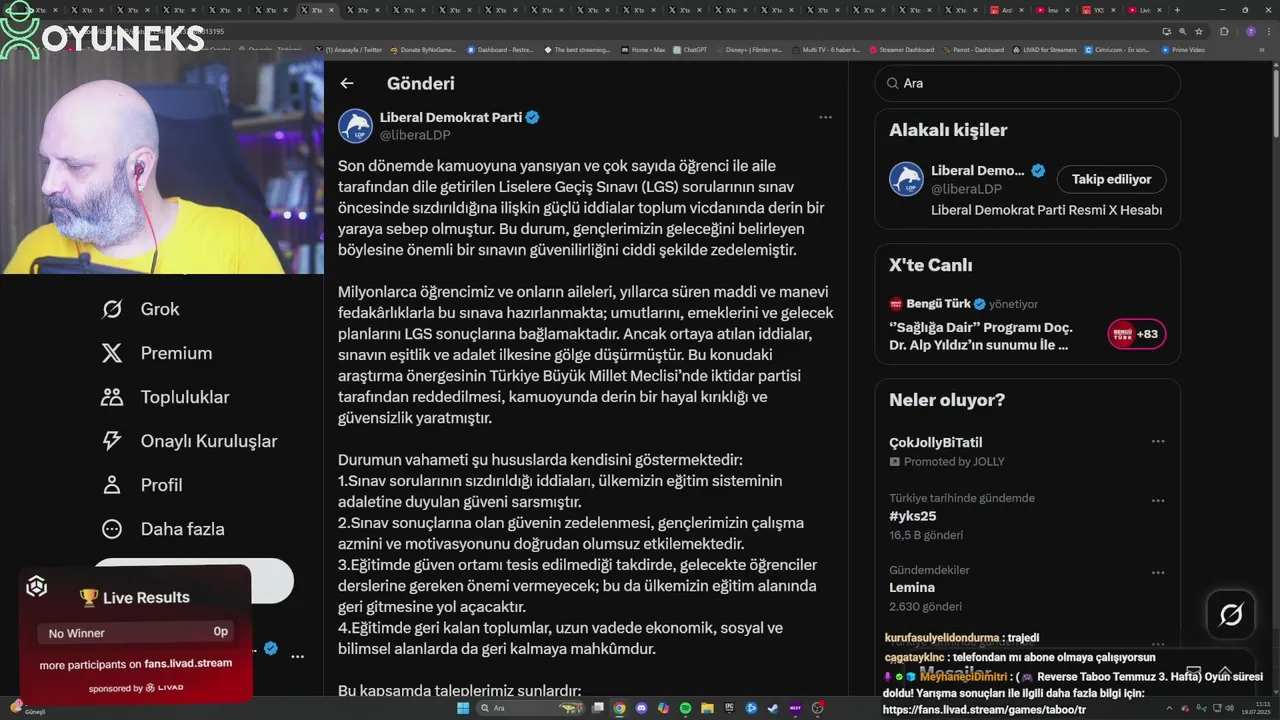Open the Bengü Türk live broadcast

point(981,335)
